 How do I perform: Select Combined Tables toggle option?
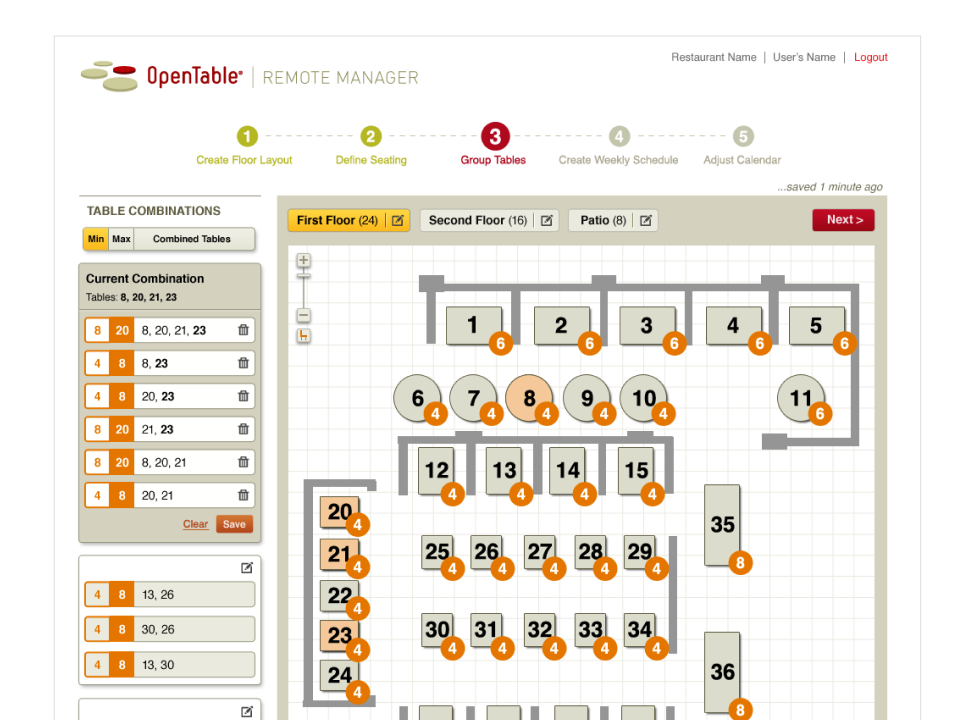[x=192, y=239]
